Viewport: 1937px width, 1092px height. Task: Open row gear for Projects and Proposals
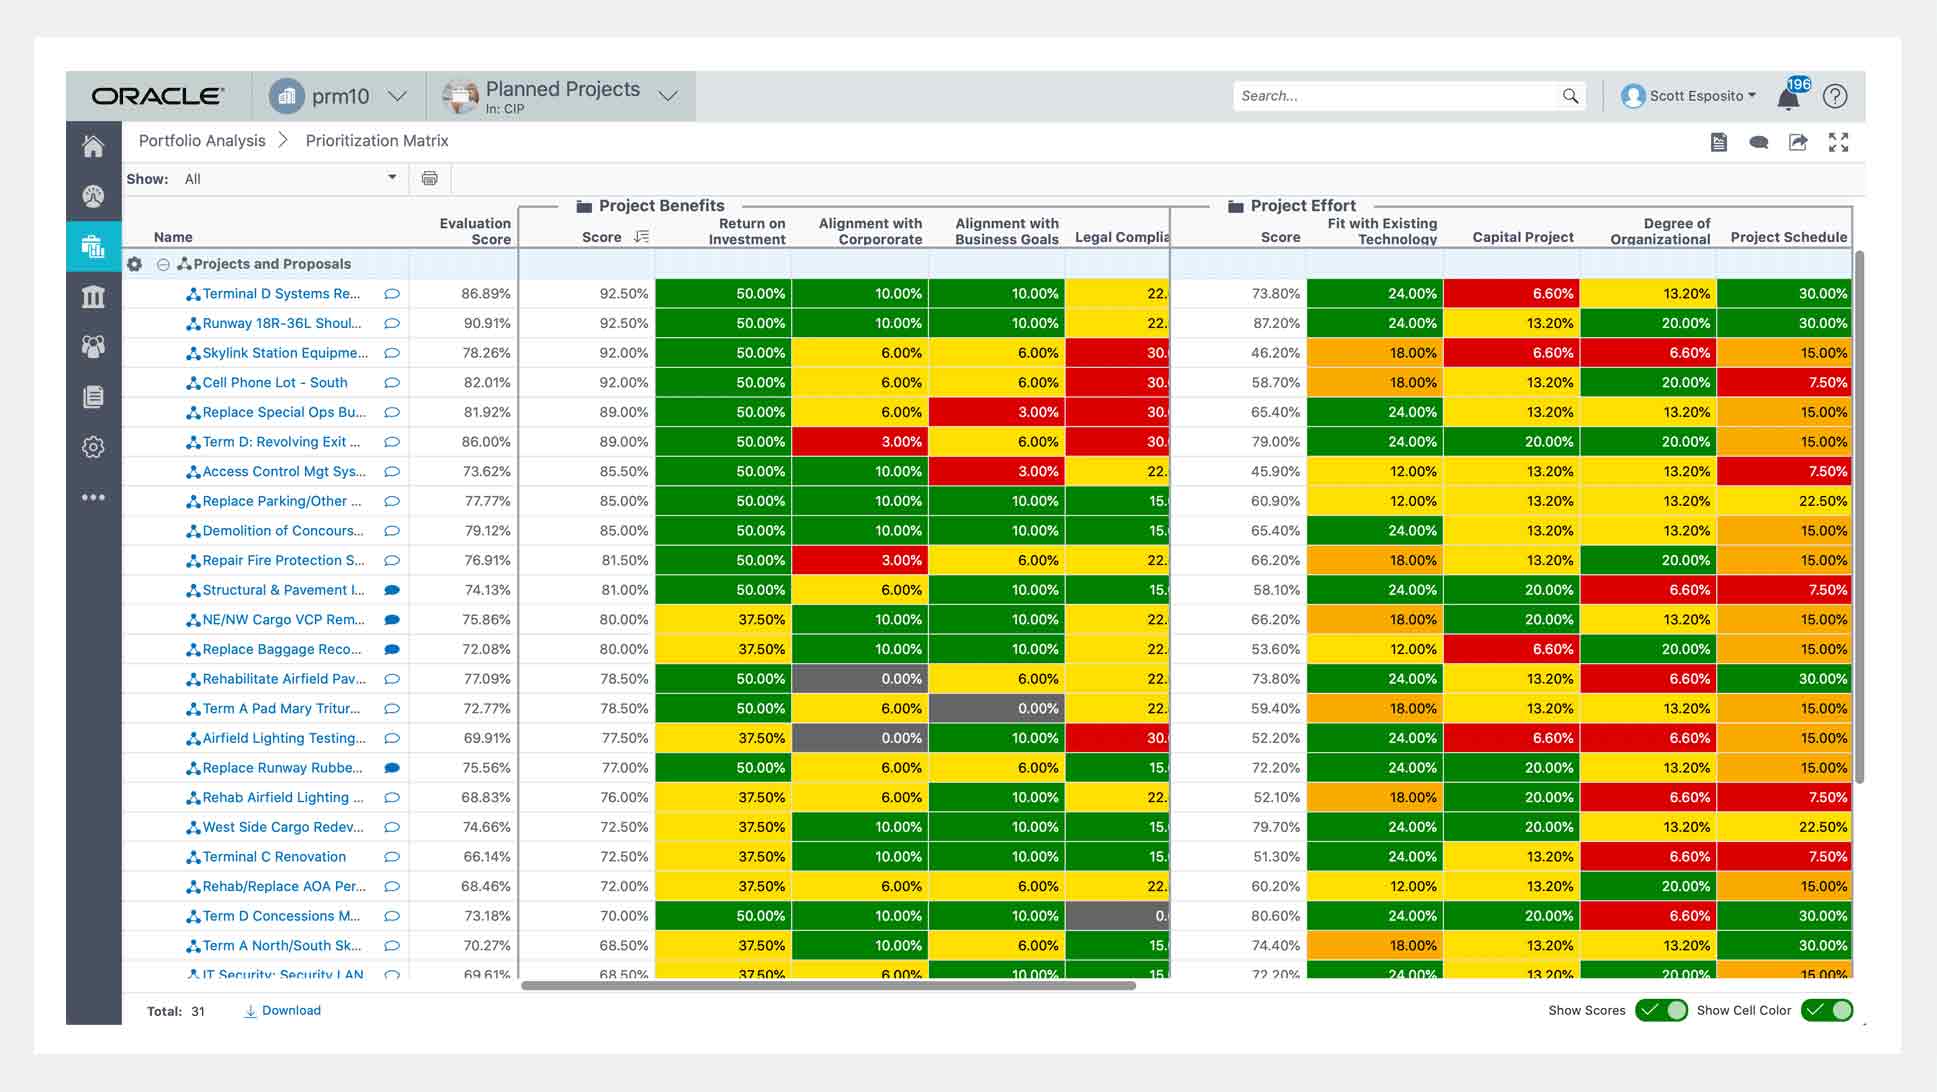point(135,264)
